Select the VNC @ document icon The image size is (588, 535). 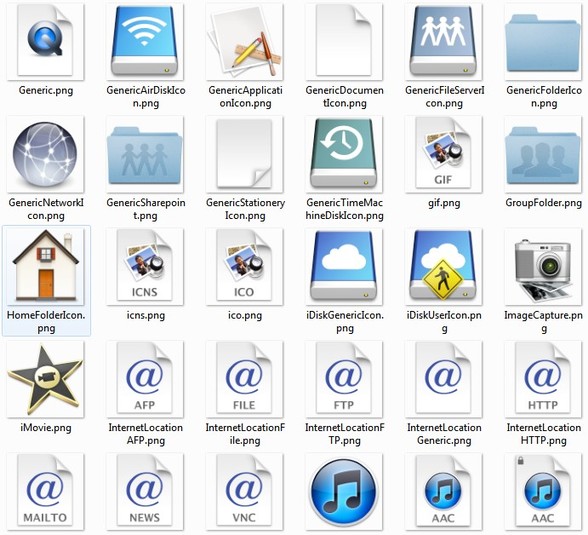(244, 492)
